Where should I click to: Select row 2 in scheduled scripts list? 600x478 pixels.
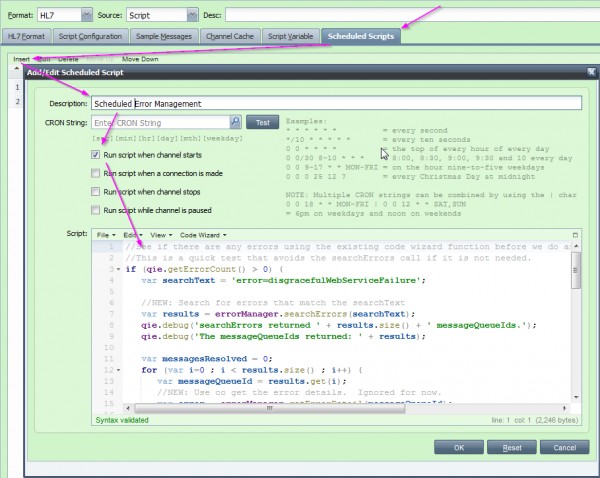[x=17, y=101]
